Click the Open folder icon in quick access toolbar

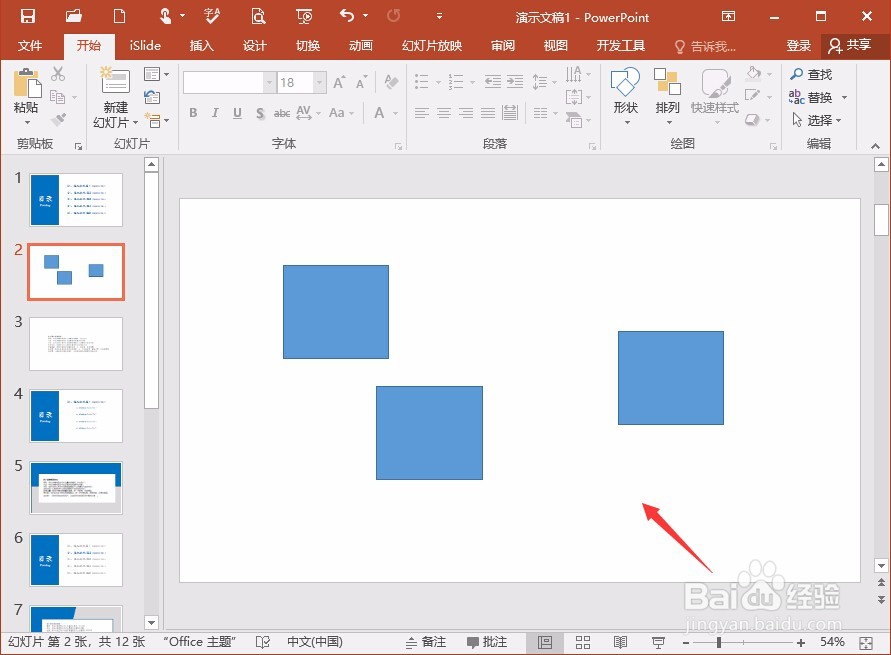pyautogui.click(x=73, y=16)
